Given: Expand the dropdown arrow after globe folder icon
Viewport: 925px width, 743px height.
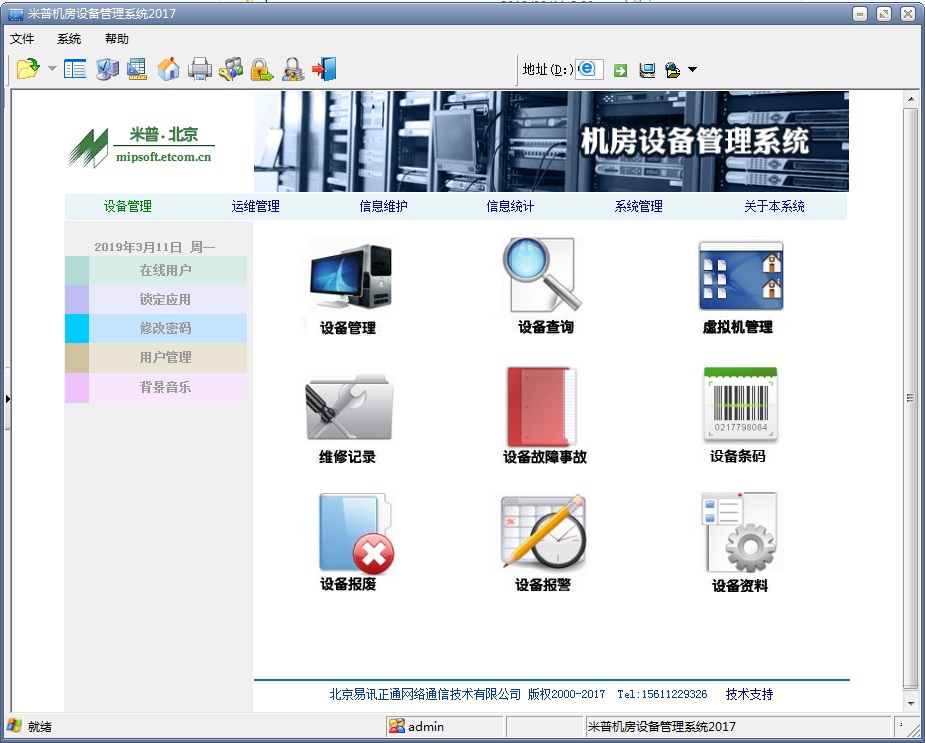Looking at the screenshot, I should click(693, 70).
